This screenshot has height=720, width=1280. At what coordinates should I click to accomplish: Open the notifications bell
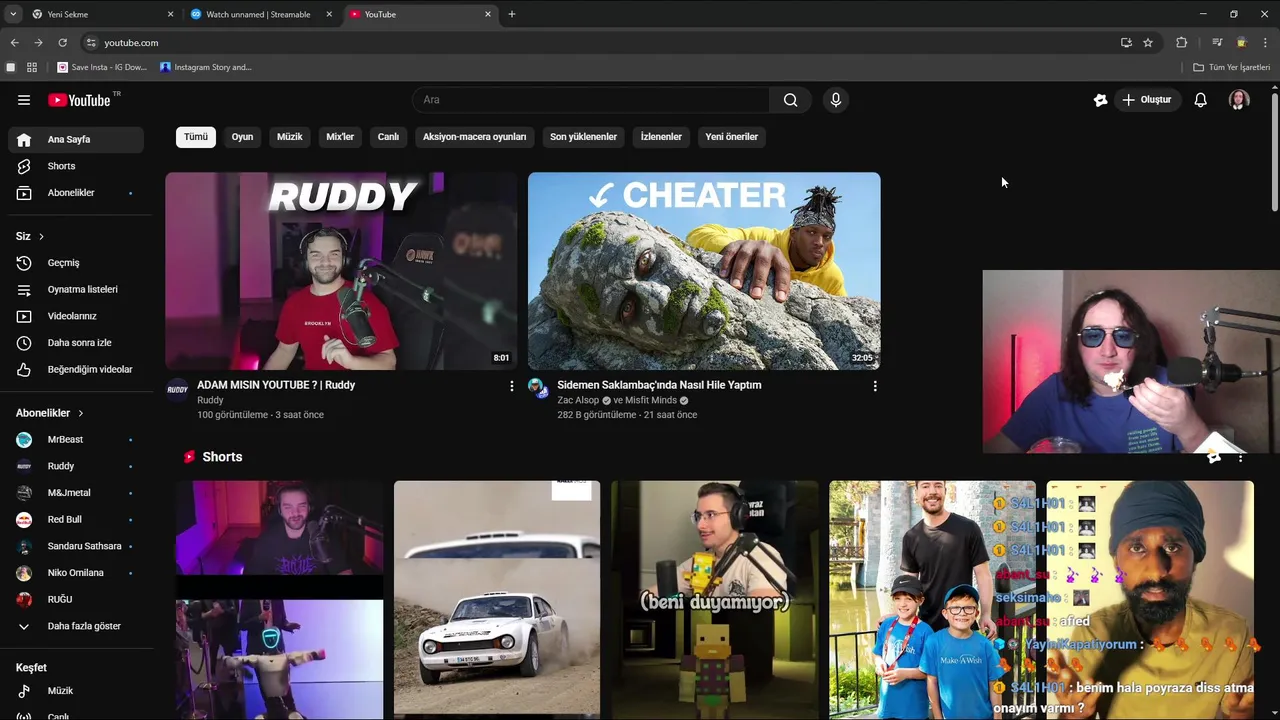tap(1201, 100)
